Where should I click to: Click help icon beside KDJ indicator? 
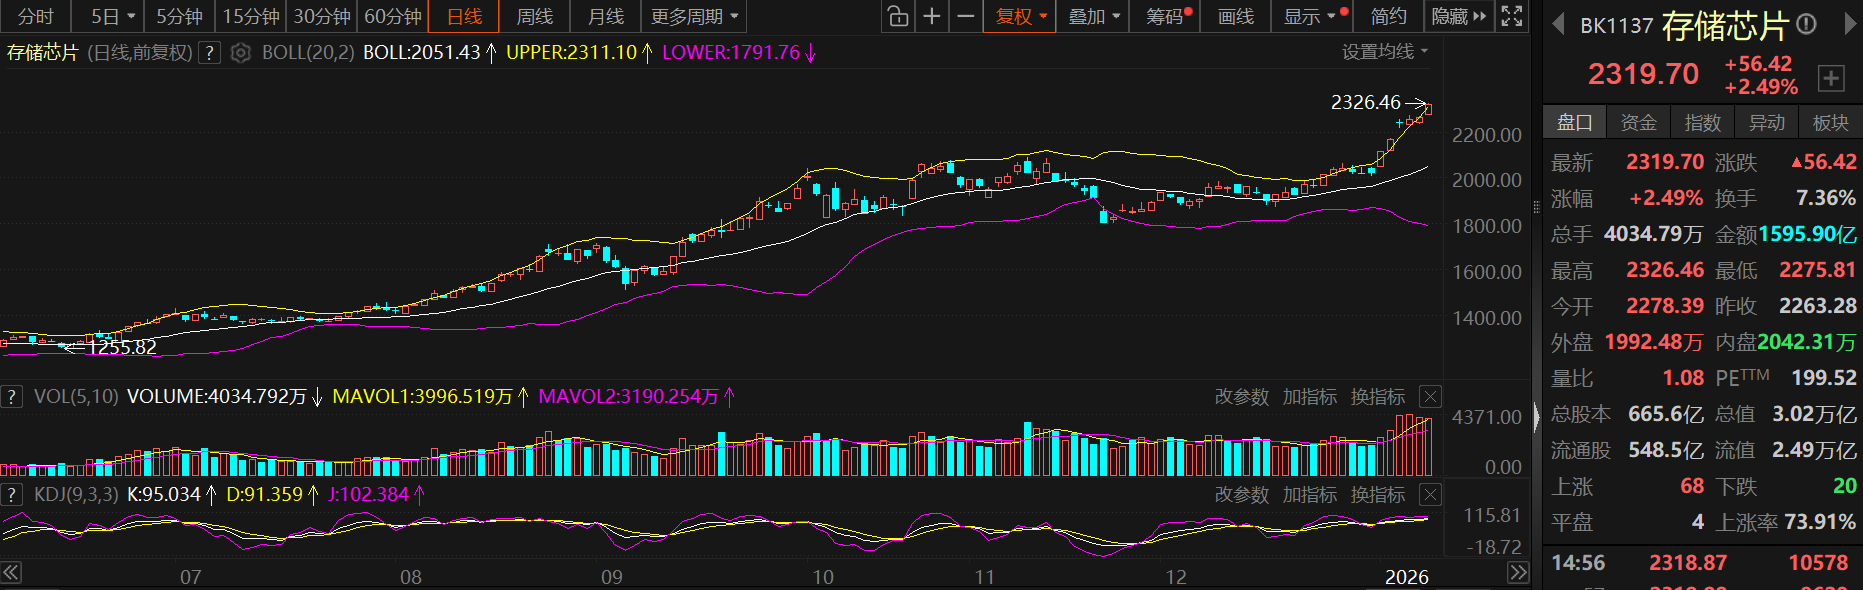12,495
